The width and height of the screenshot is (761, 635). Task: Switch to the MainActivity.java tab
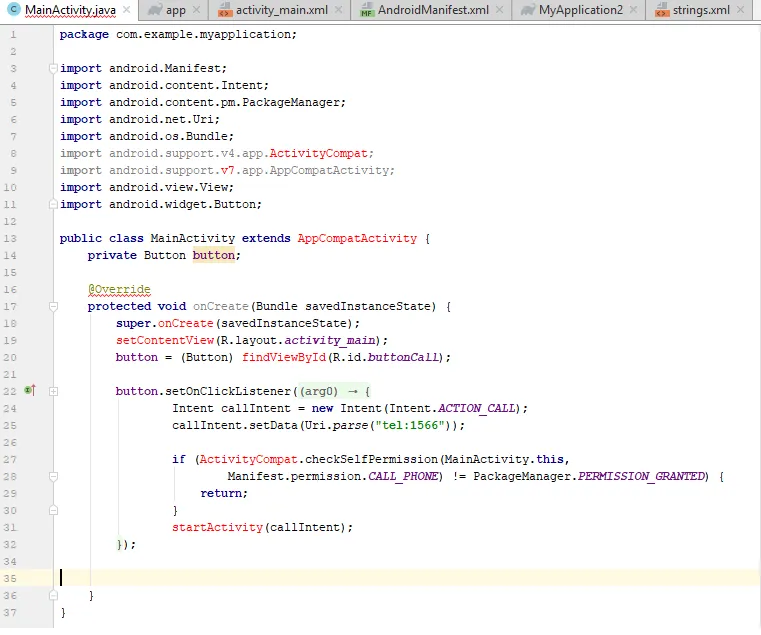70,10
